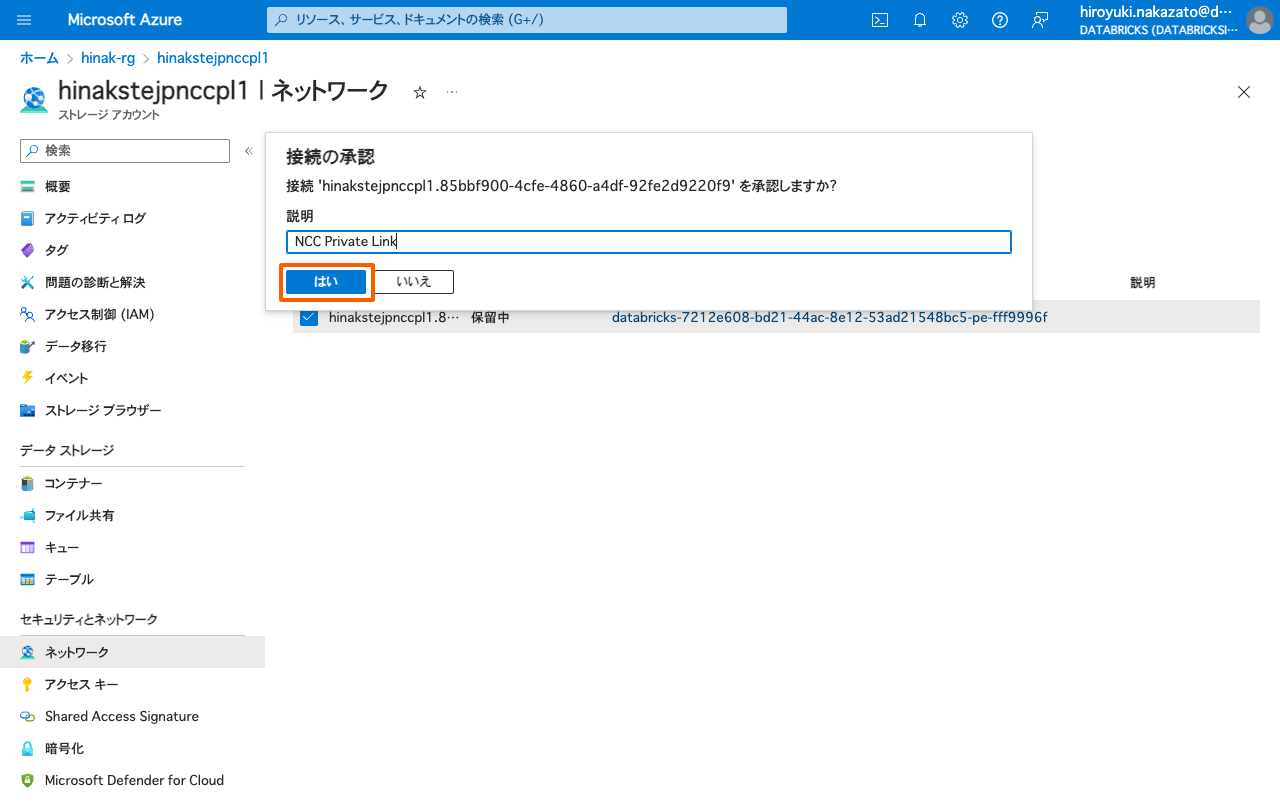1280x809 pixels.
Task: Open Cloud Shell from the top bar
Action: 880,20
